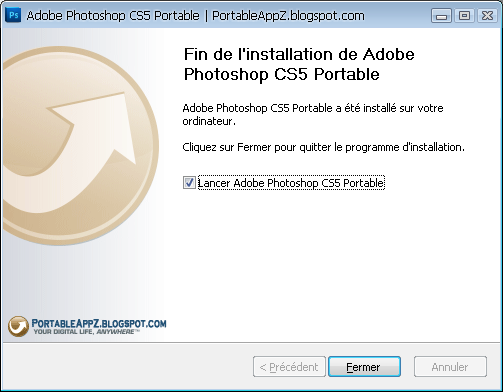Click the "Your digital life, anywhere" tagline
Image resolution: width=503 pixels, height=392 pixels.
pos(86,332)
